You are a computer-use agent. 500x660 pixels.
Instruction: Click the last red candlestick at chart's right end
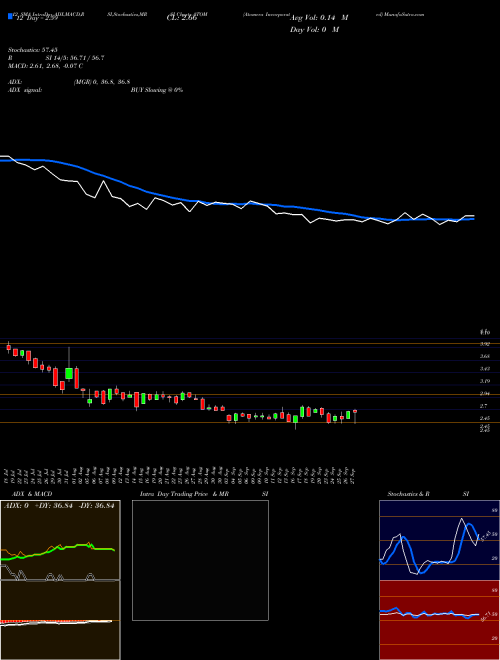[355, 411]
